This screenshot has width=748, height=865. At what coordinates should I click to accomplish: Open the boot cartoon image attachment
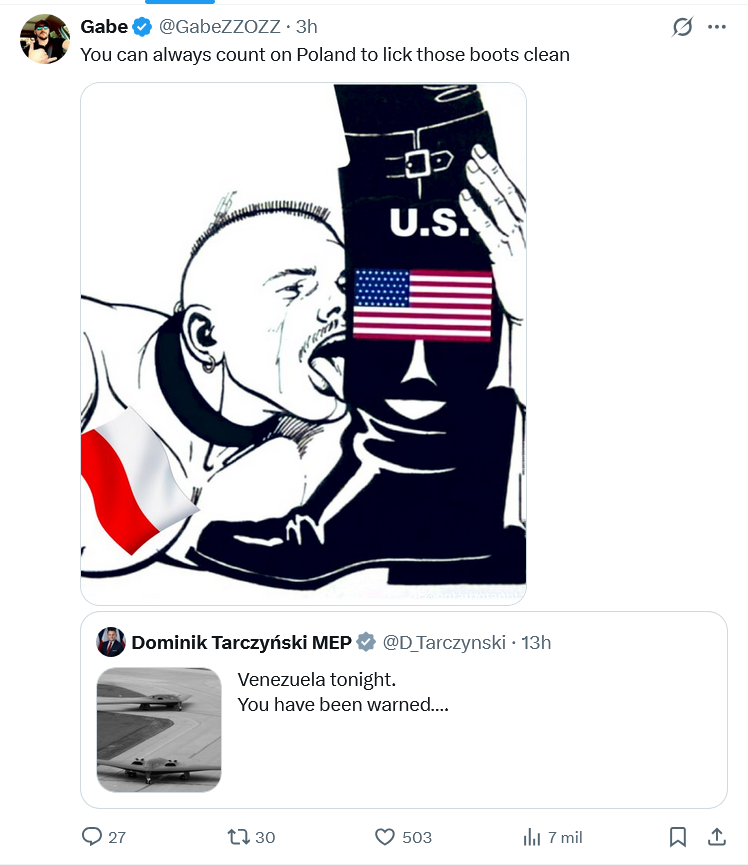click(303, 344)
